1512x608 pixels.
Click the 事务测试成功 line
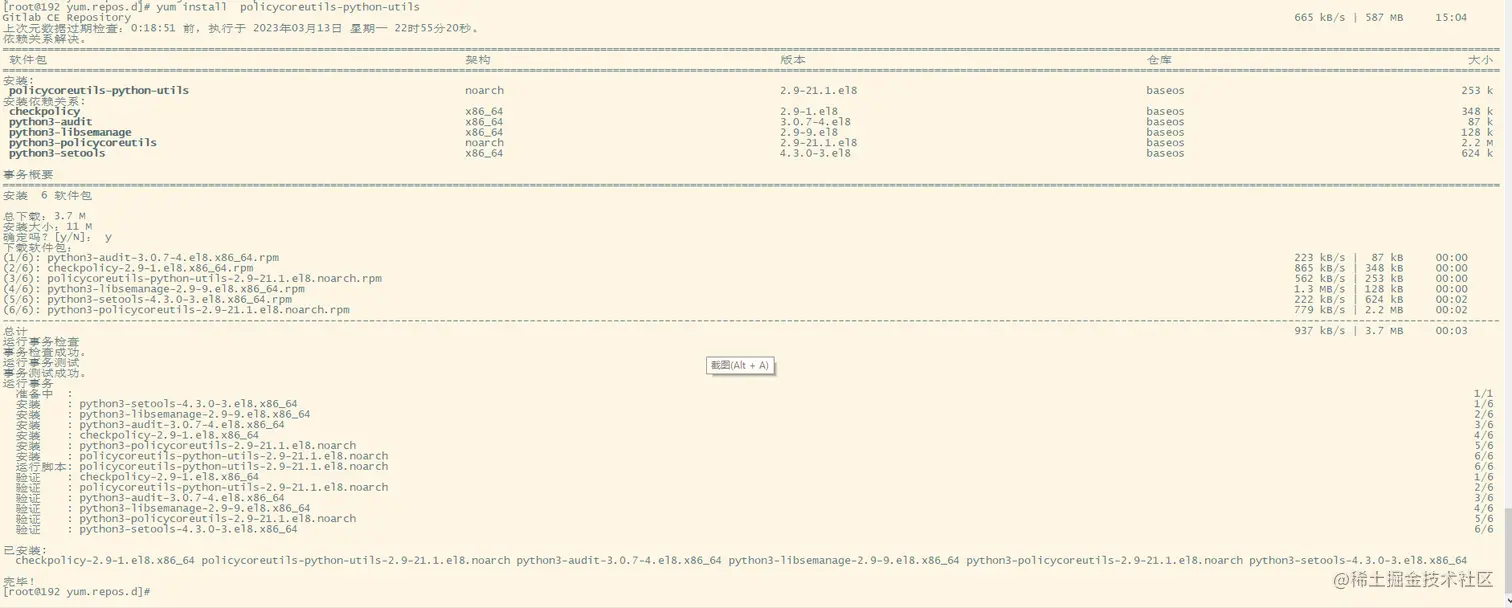point(44,373)
